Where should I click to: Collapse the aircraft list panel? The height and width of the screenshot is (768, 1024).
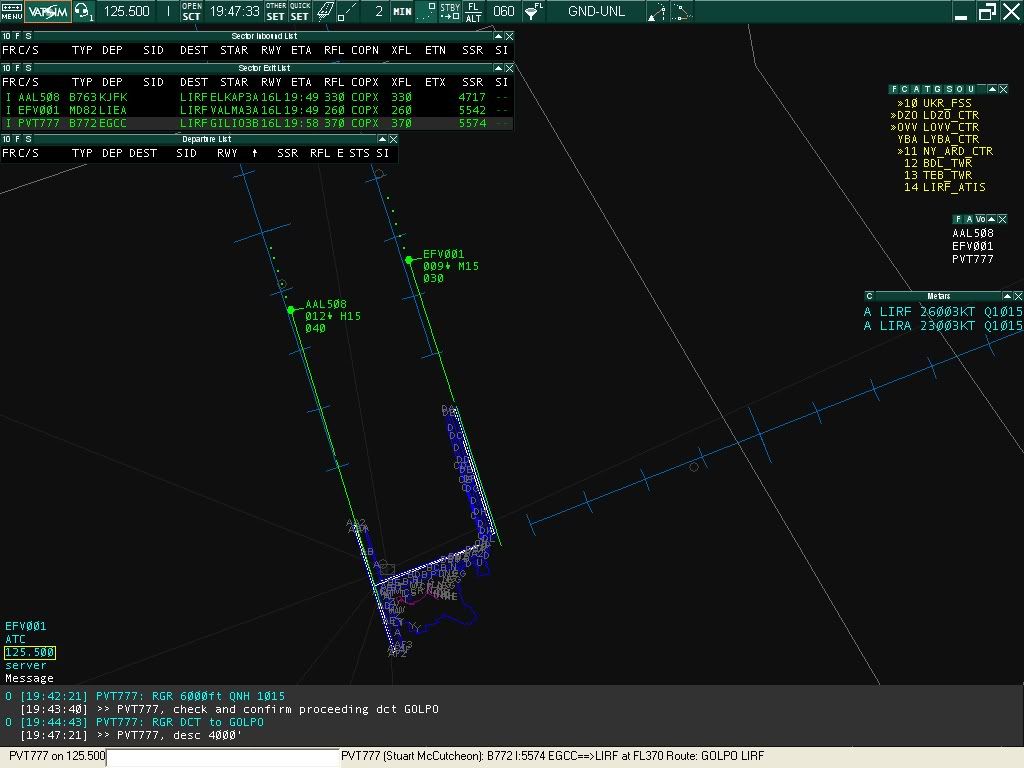coord(991,219)
